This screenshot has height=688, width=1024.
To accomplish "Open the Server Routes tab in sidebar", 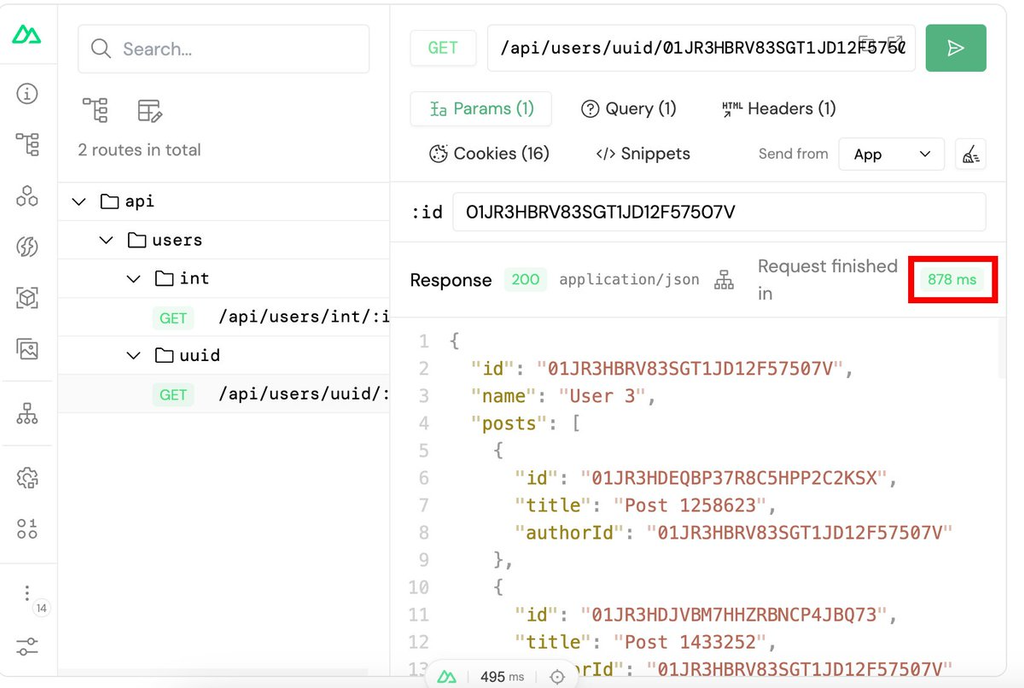I will point(27,413).
